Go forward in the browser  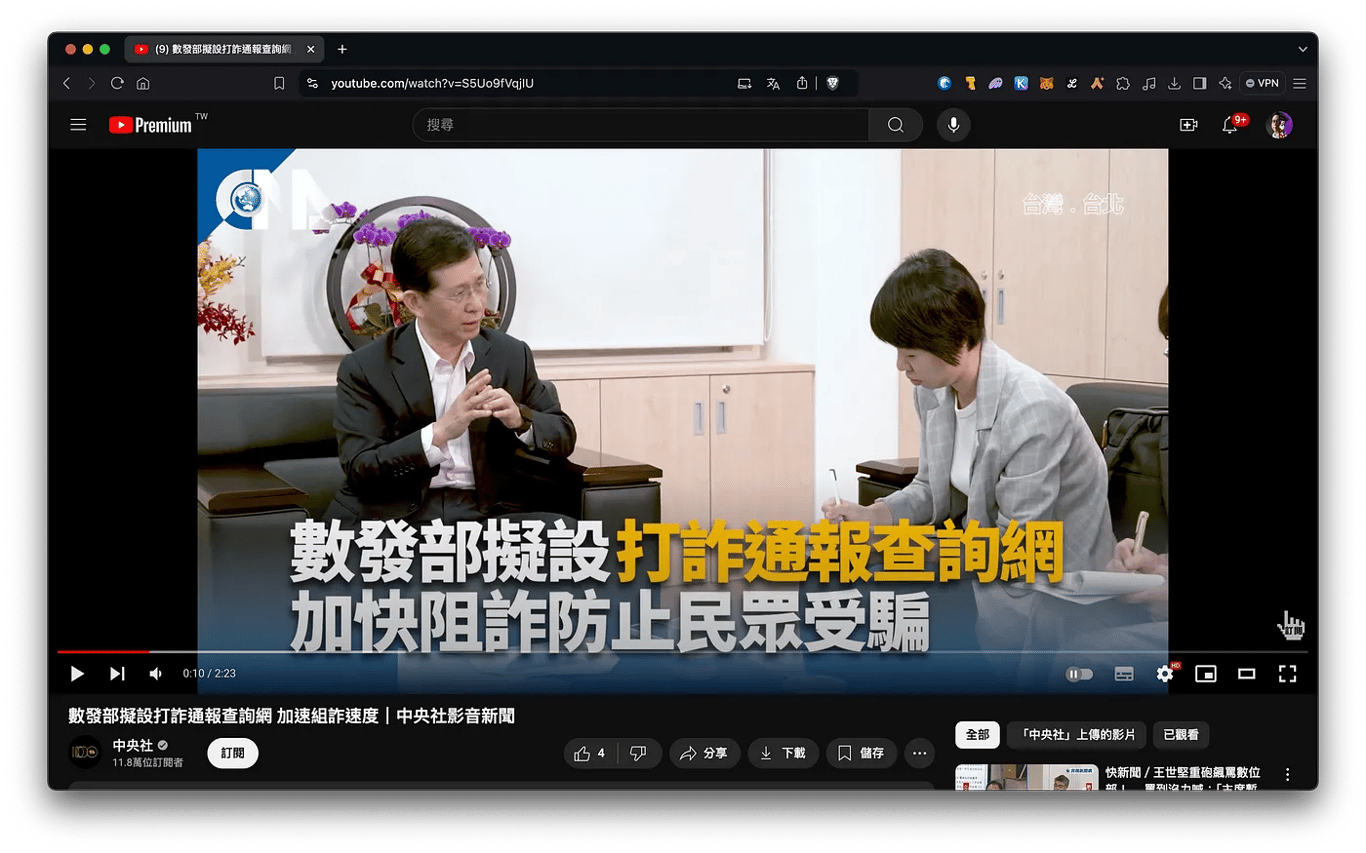click(x=92, y=83)
